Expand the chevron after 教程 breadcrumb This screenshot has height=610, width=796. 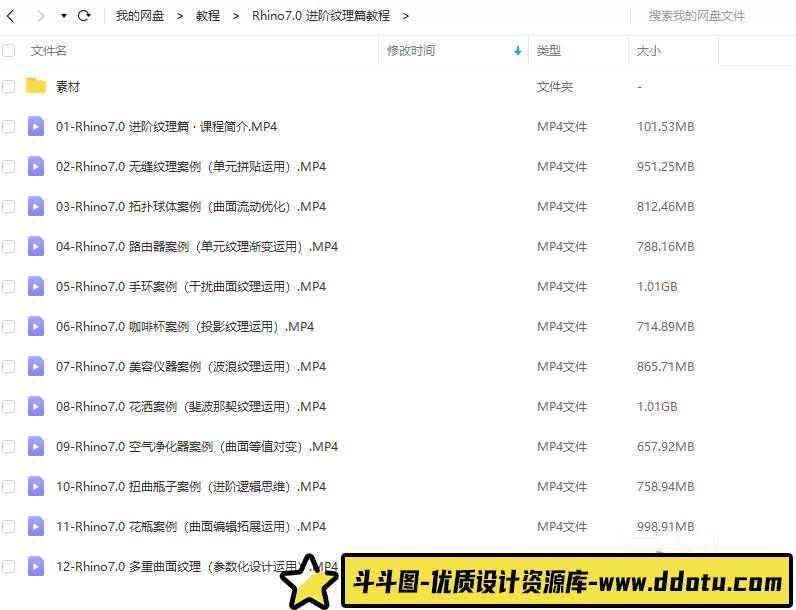point(236,16)
